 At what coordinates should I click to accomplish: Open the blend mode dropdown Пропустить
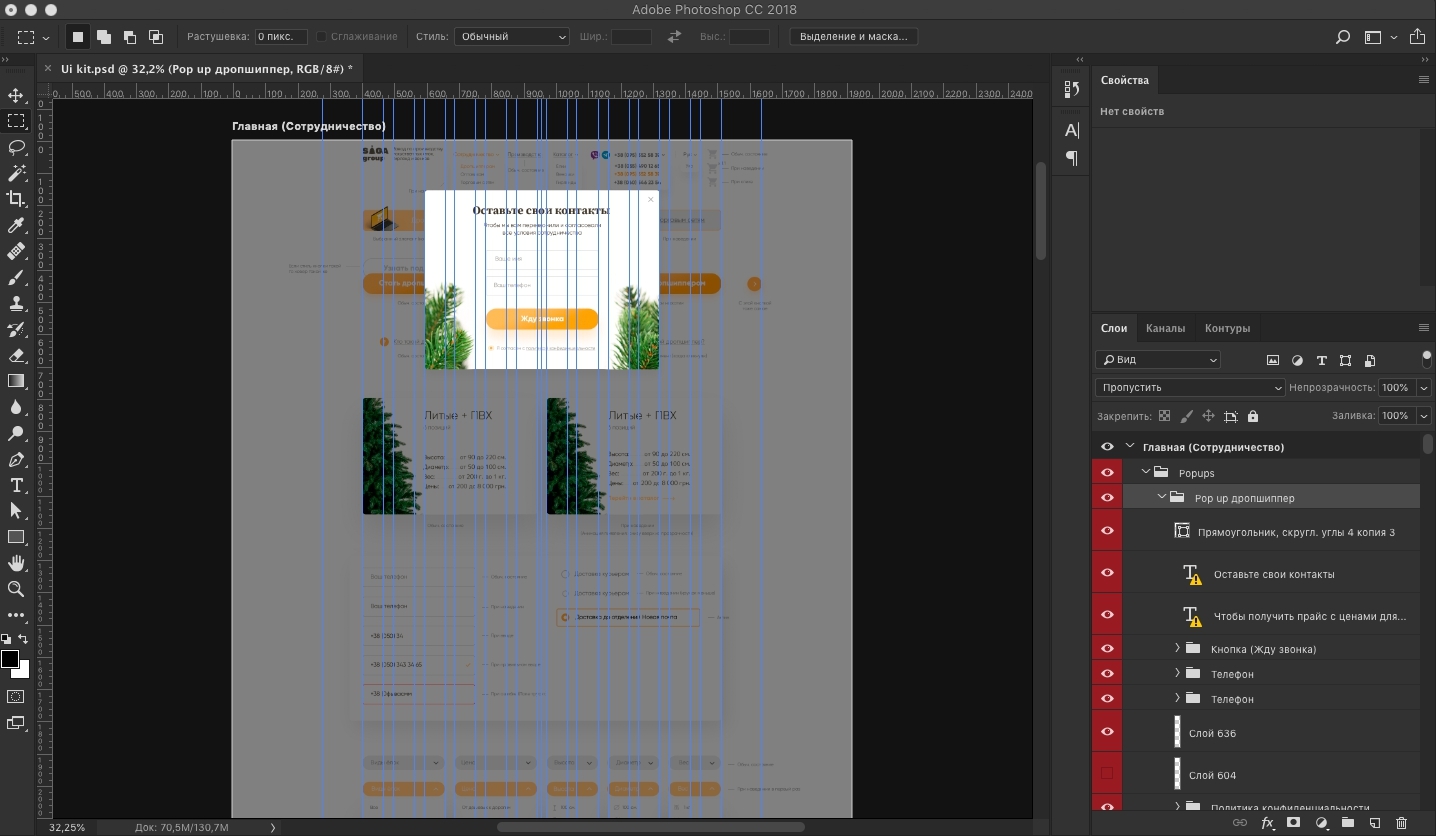click(1189, 388)
